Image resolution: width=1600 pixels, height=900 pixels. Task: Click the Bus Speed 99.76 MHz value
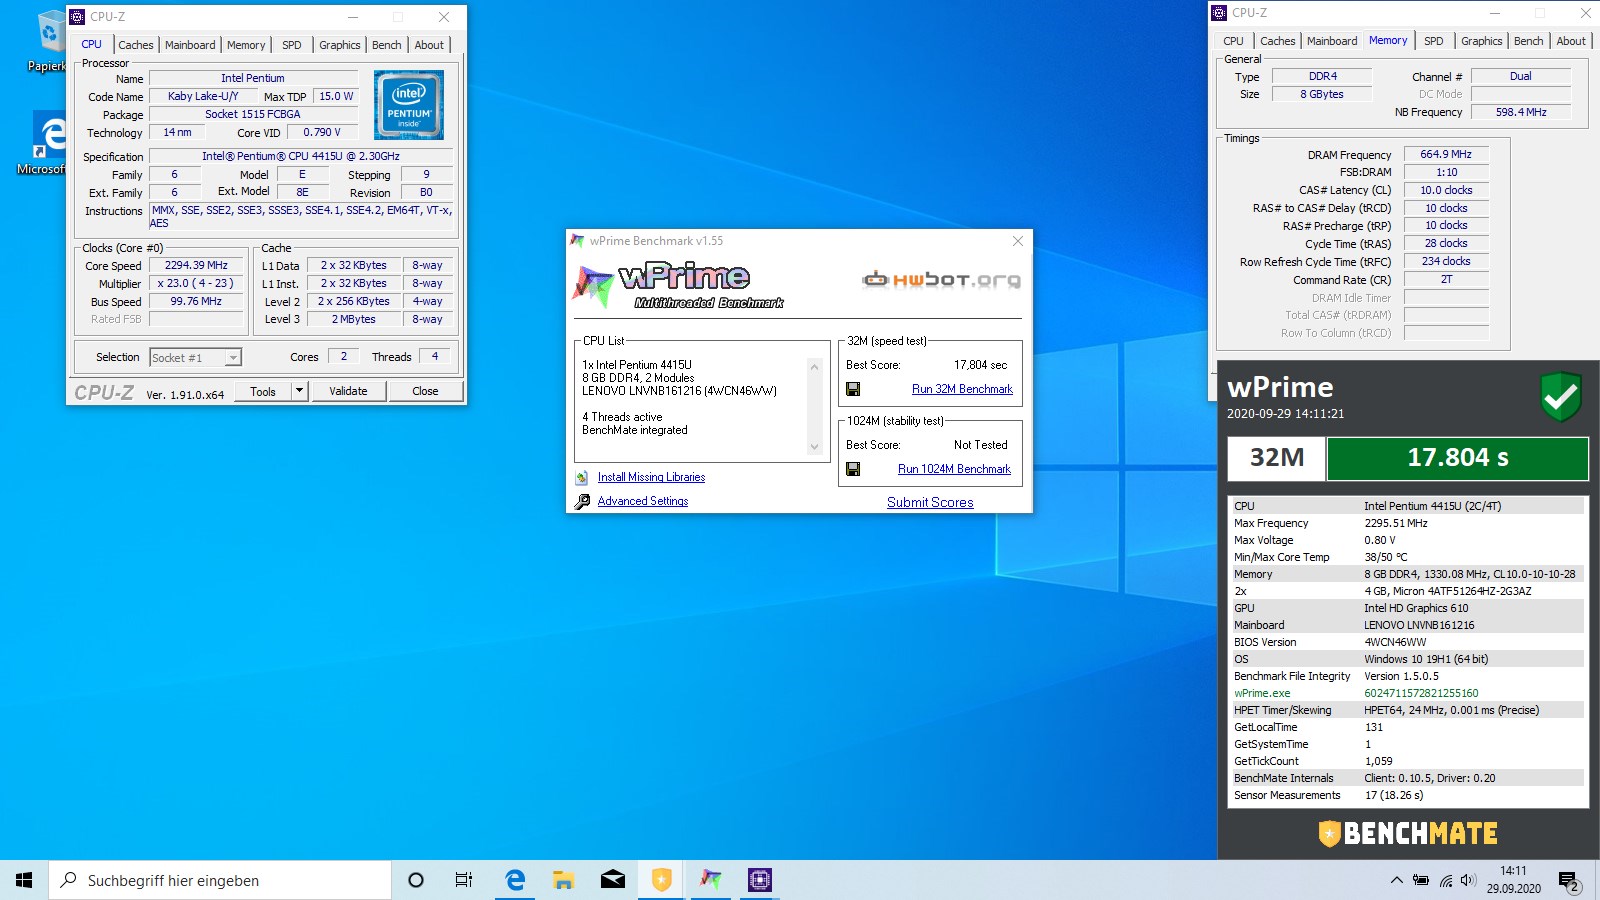click(196, 301)
